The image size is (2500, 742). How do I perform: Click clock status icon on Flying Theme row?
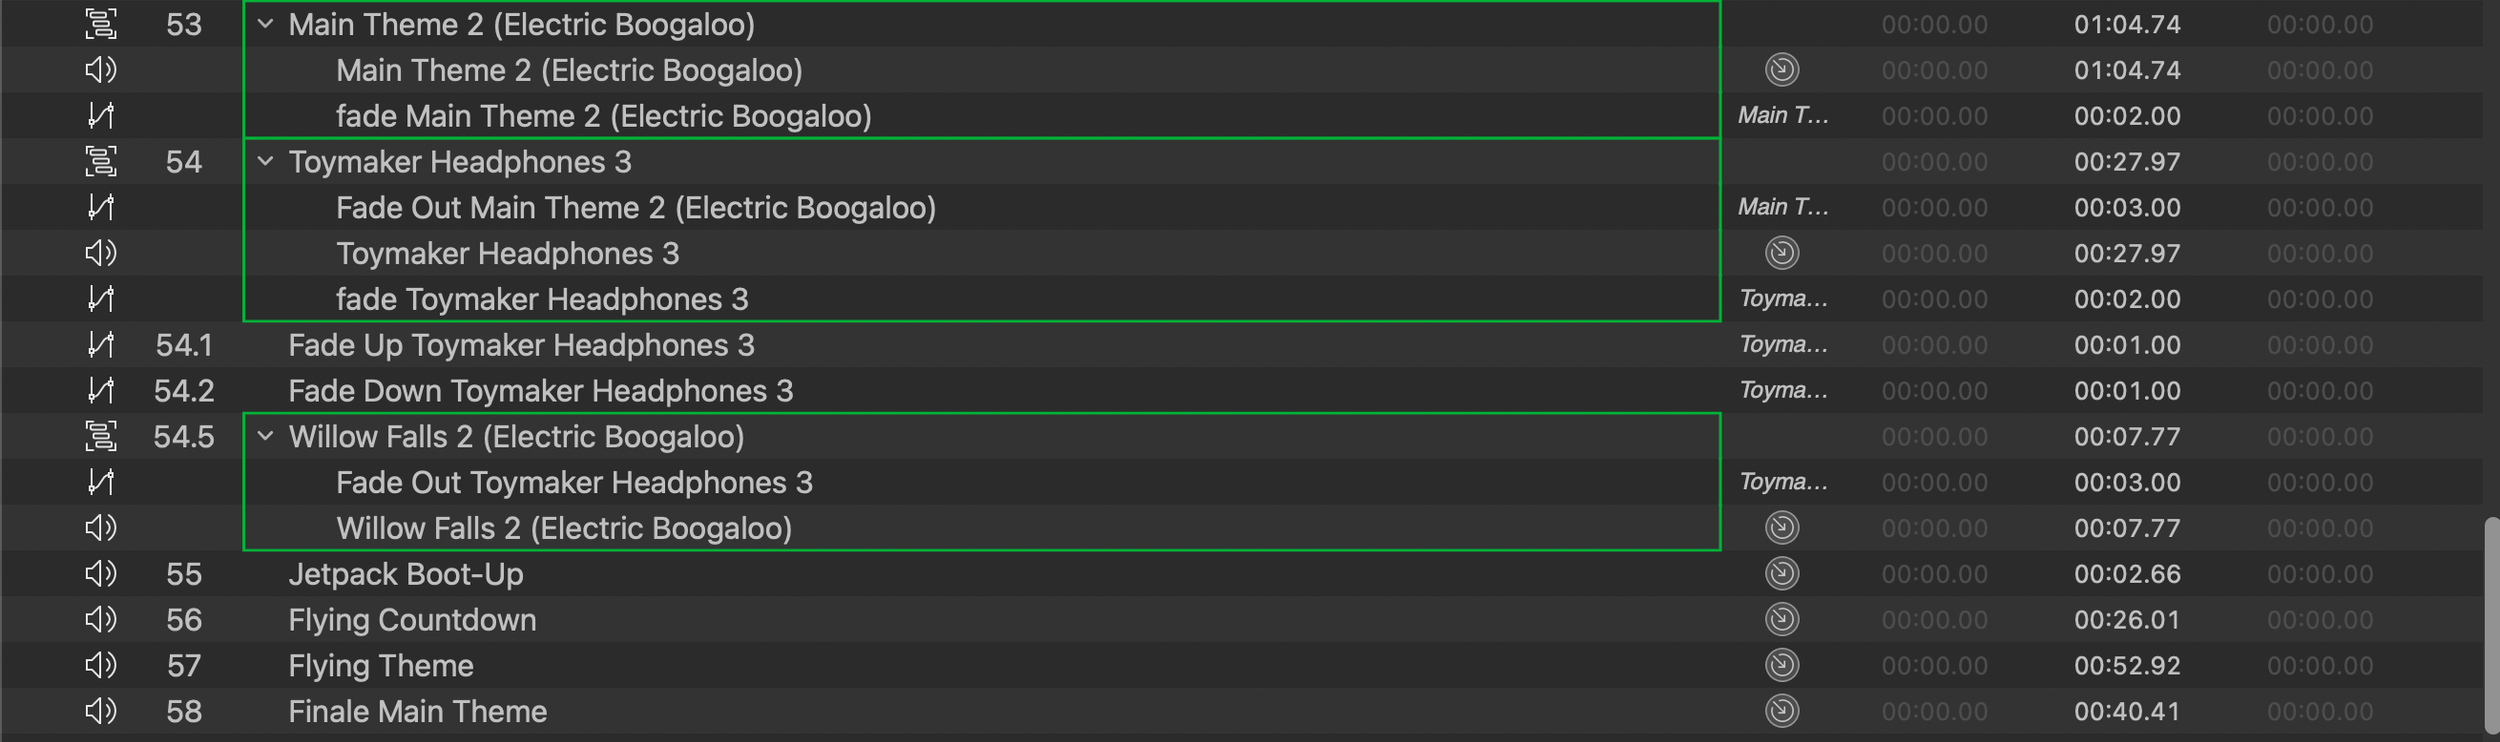(x=1782, y=665)
